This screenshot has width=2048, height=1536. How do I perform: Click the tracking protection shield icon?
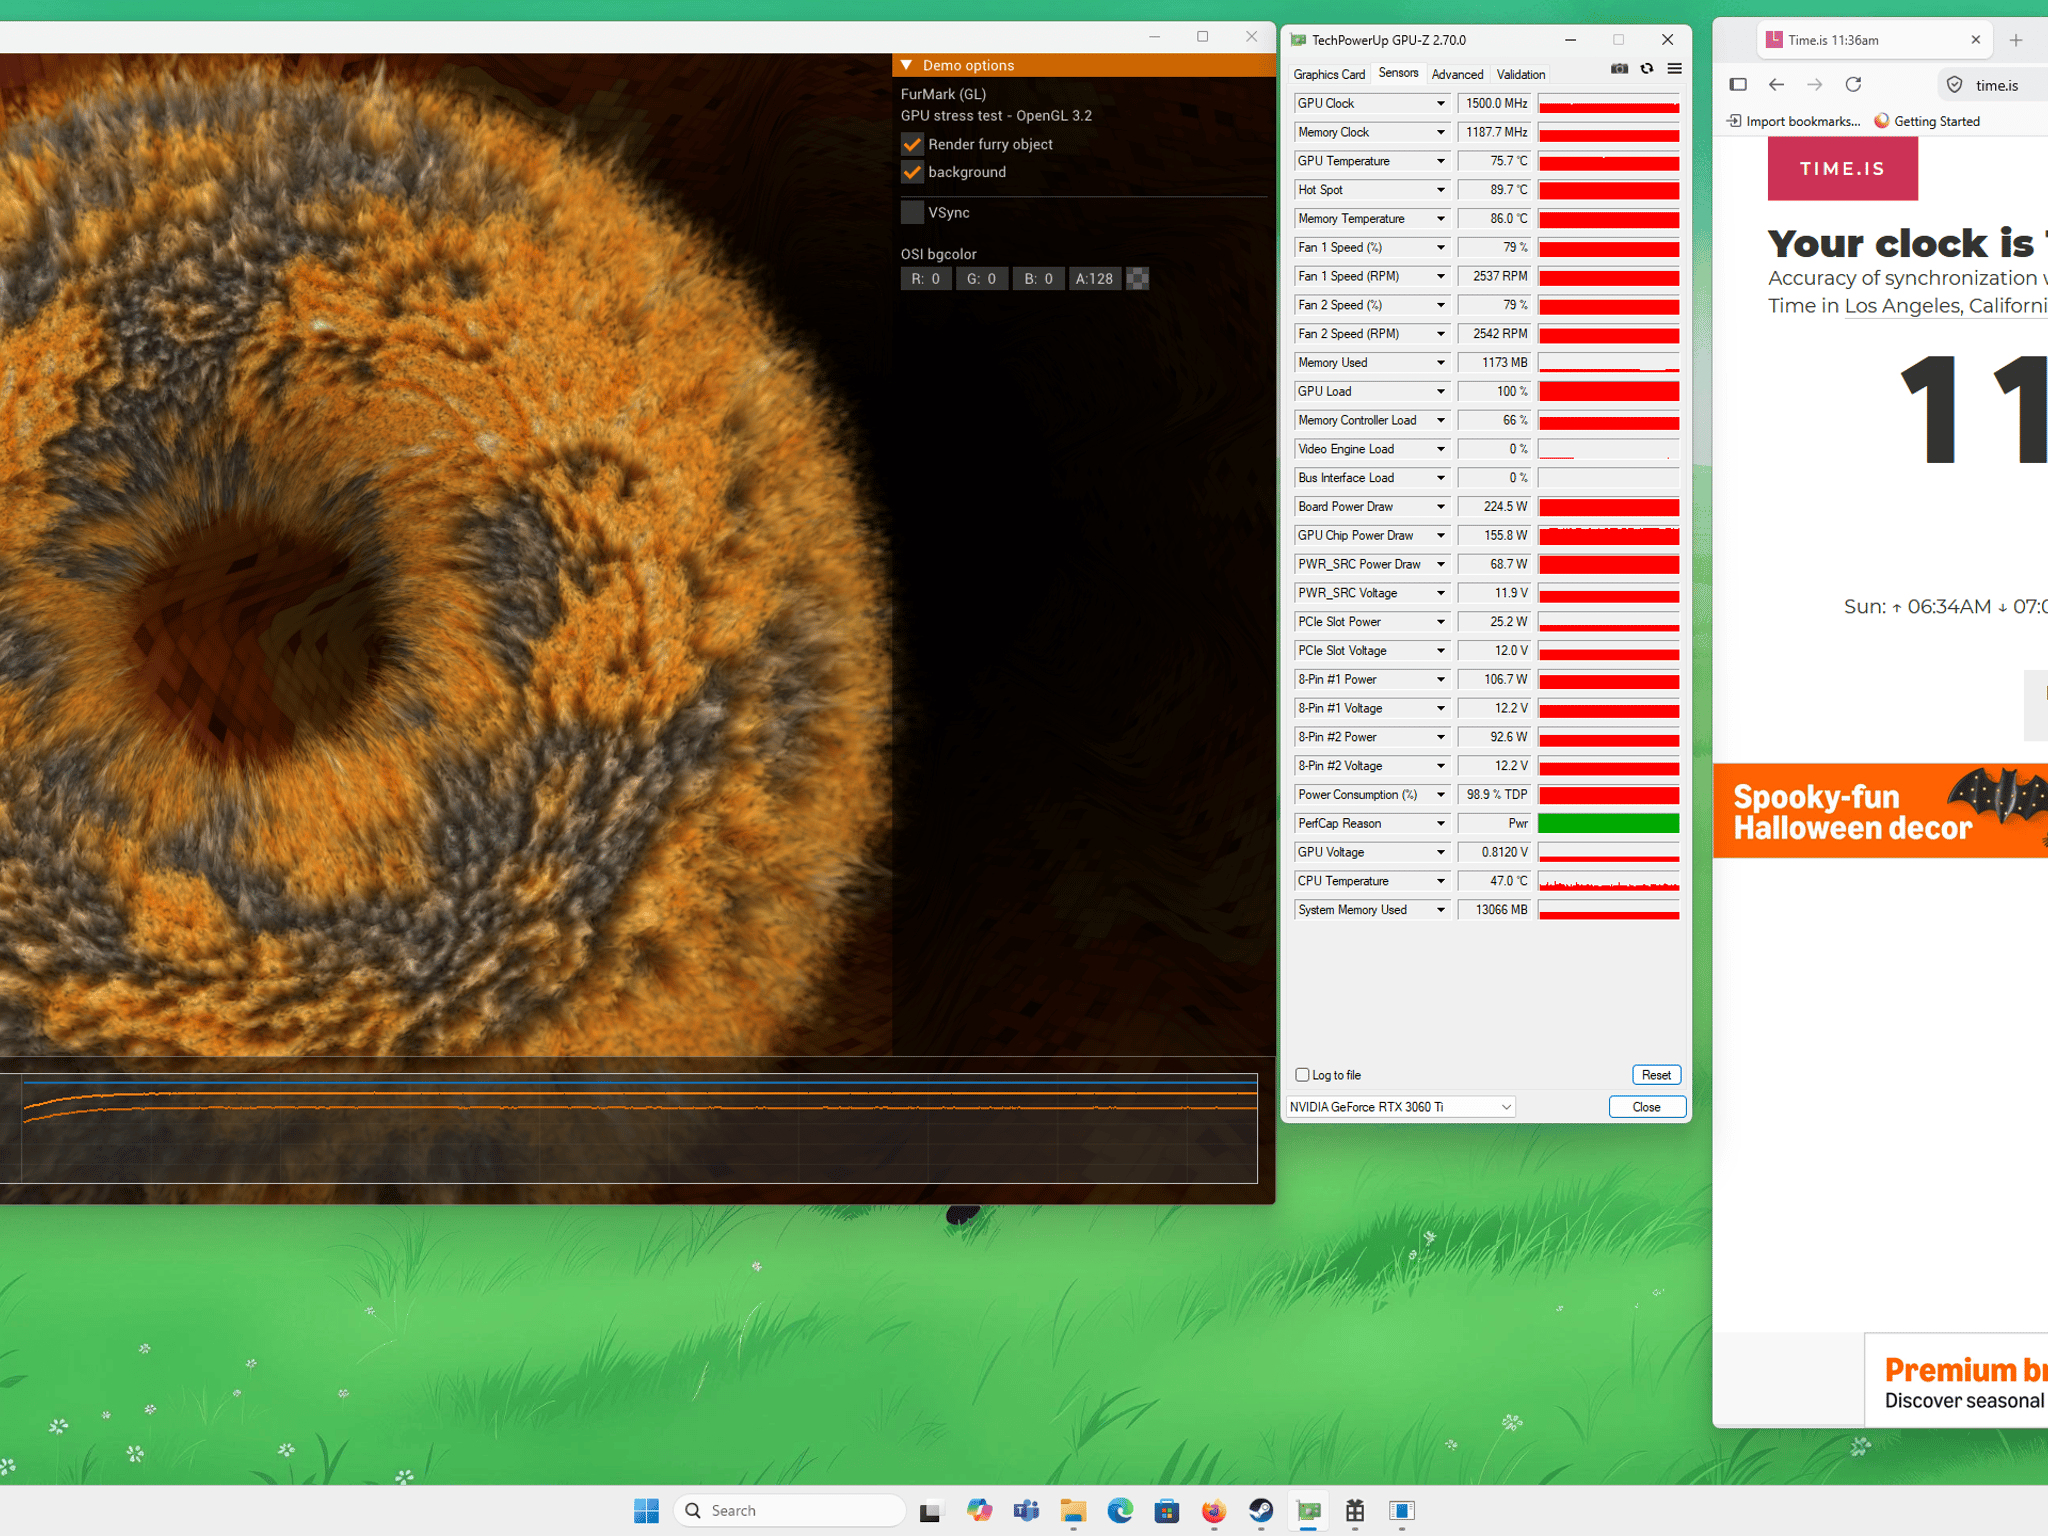(x=1955, y=85)
